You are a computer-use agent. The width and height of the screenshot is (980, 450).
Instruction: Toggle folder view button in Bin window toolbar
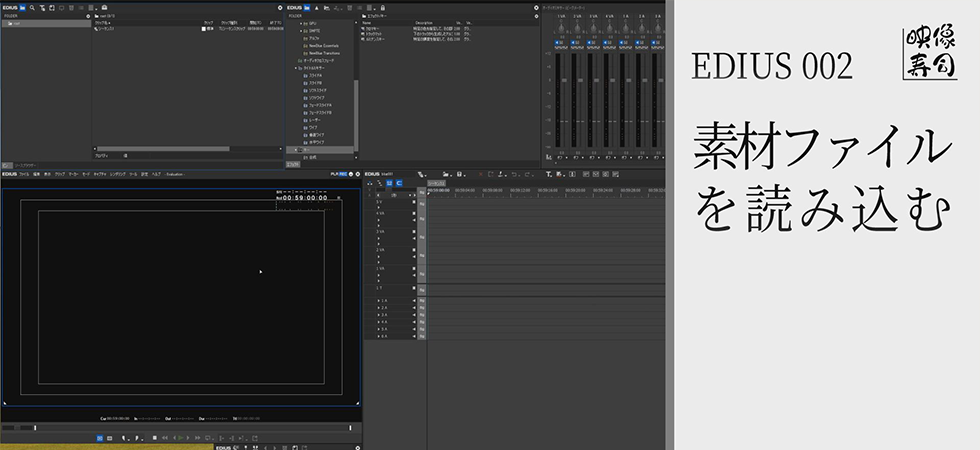22,8
